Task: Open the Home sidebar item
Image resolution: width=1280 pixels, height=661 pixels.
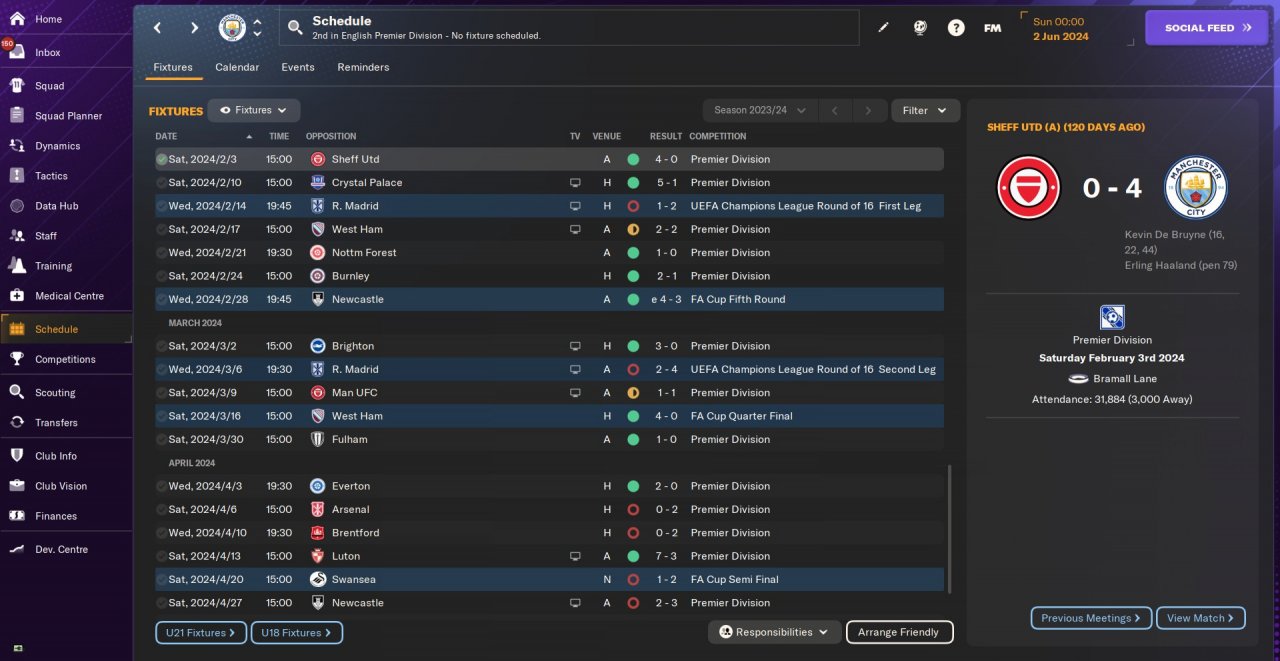Action: click(x=48, y=19)
